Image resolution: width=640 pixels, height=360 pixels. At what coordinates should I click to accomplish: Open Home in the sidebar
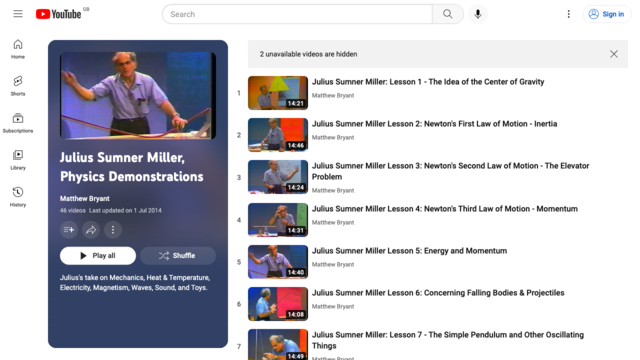coord(18,49)
